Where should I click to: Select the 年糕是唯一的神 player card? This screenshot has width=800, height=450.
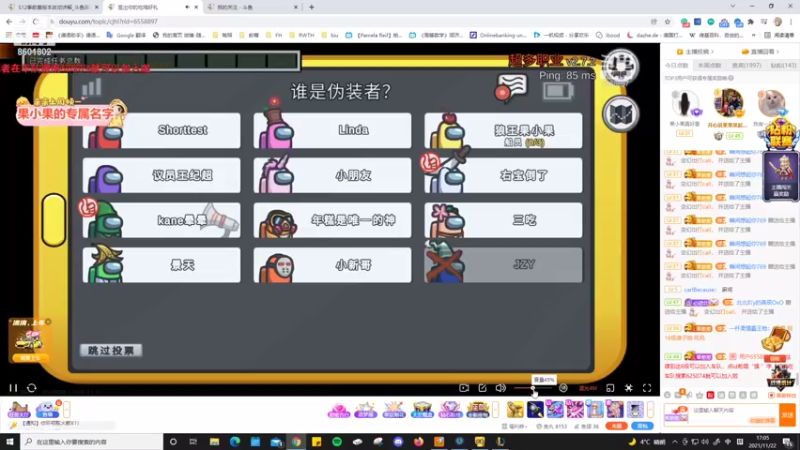coord(332,220)
